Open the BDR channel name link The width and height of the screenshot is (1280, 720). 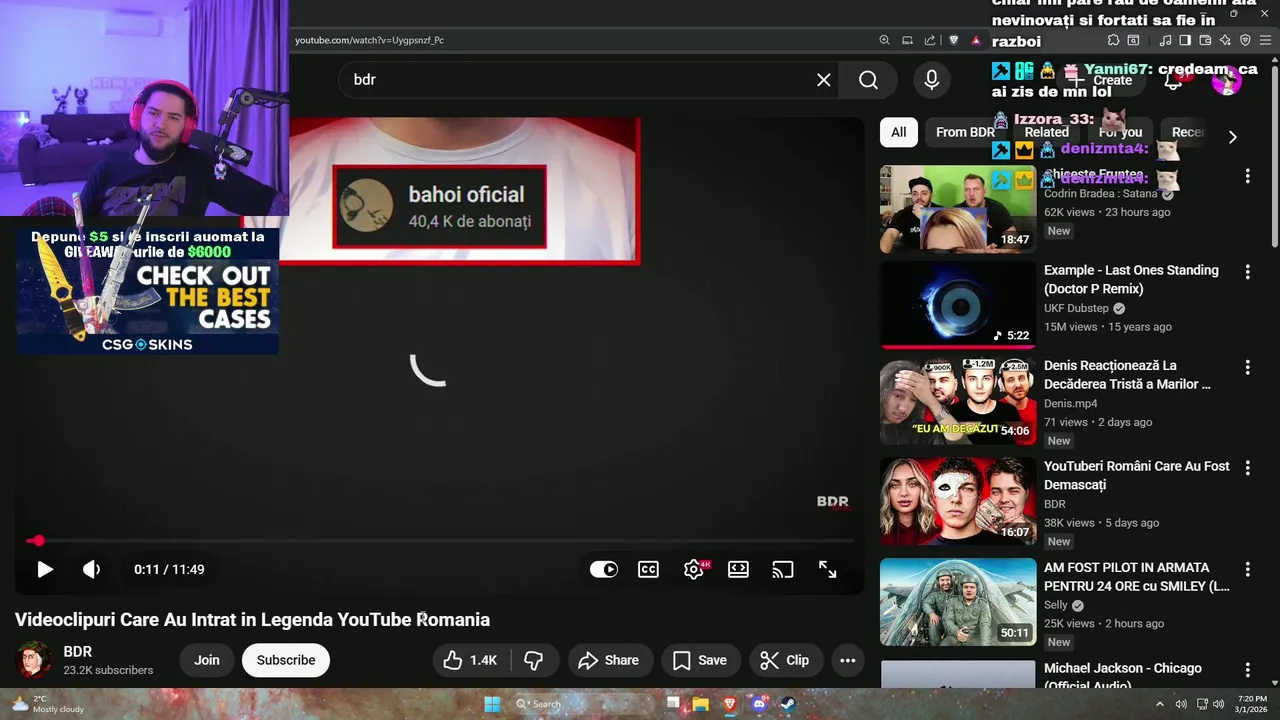78,652
